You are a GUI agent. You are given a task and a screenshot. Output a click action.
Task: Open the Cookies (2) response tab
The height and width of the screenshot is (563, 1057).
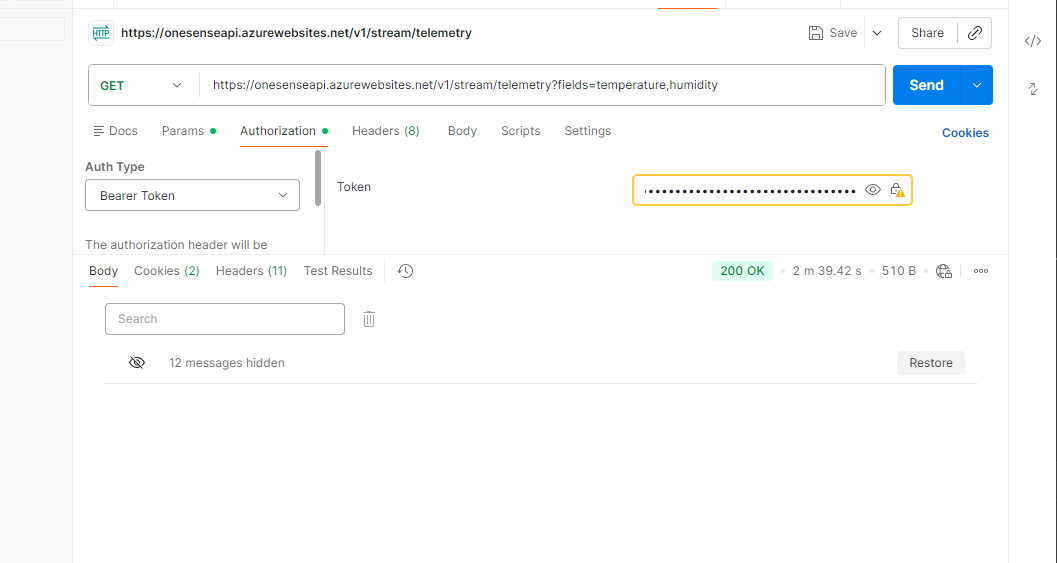[x=167, y=271]
